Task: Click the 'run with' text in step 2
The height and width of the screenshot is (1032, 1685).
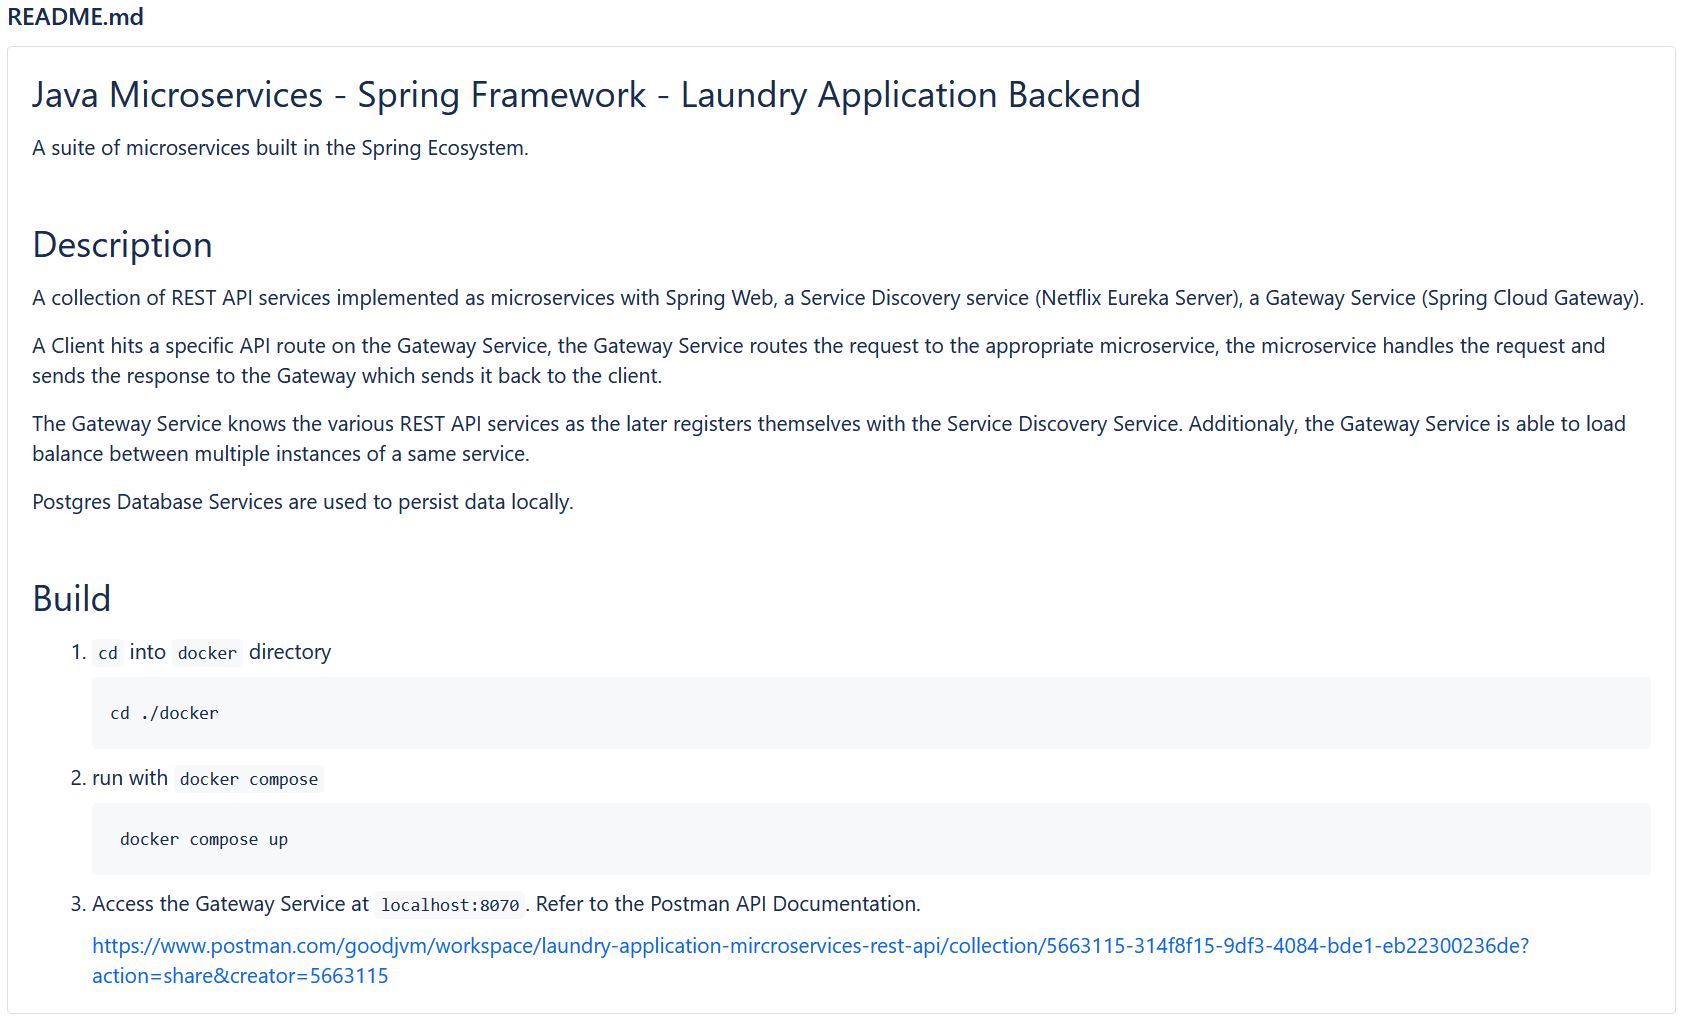Action: click(x=130, y=778)
